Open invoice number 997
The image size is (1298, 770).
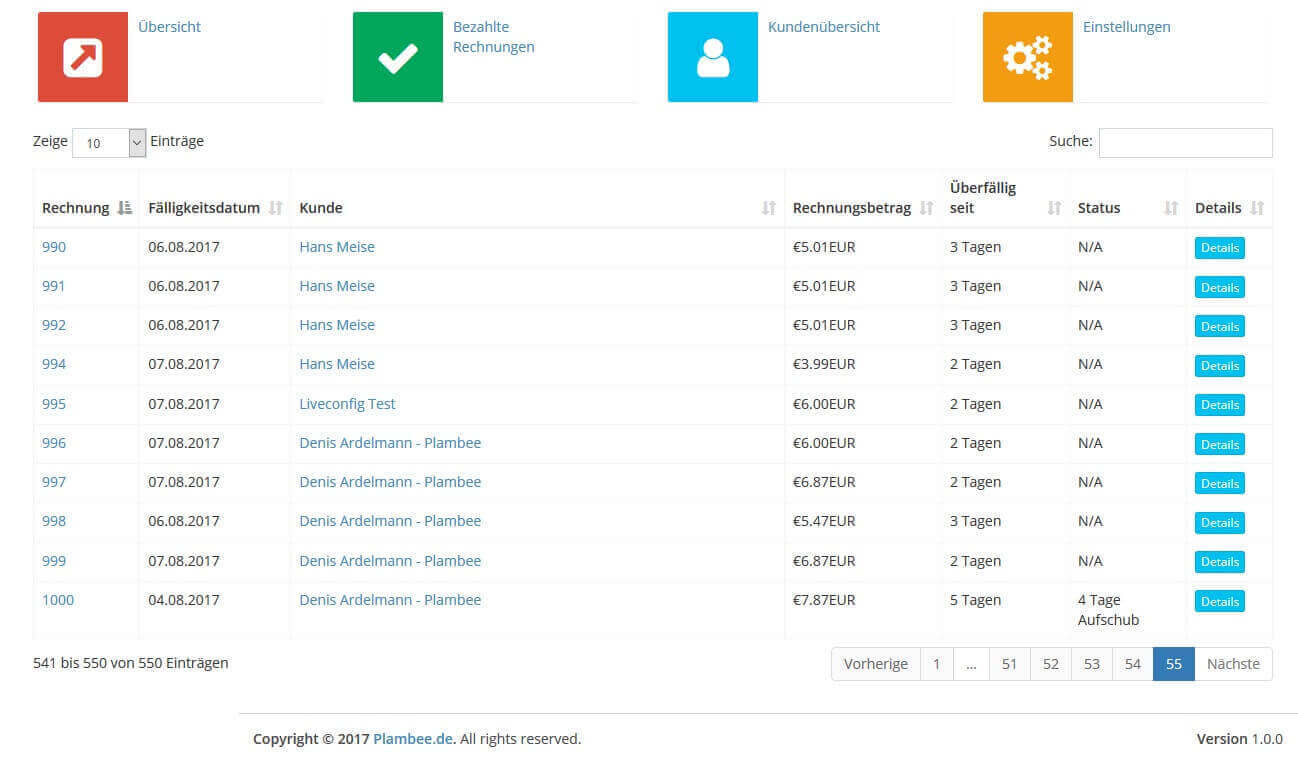[x=54, y=482]
